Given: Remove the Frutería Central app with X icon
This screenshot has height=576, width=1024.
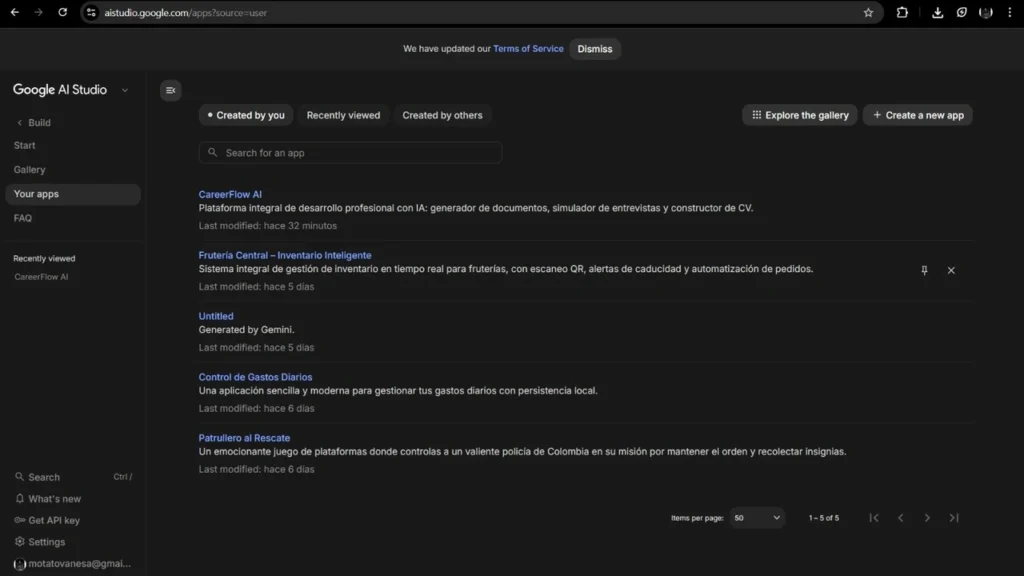Looking at the screenshot, I should point(951,270).
